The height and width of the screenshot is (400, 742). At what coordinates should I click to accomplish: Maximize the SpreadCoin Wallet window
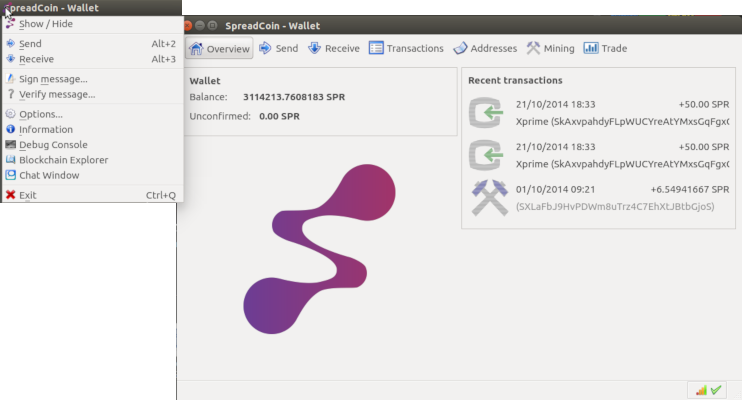212,26
